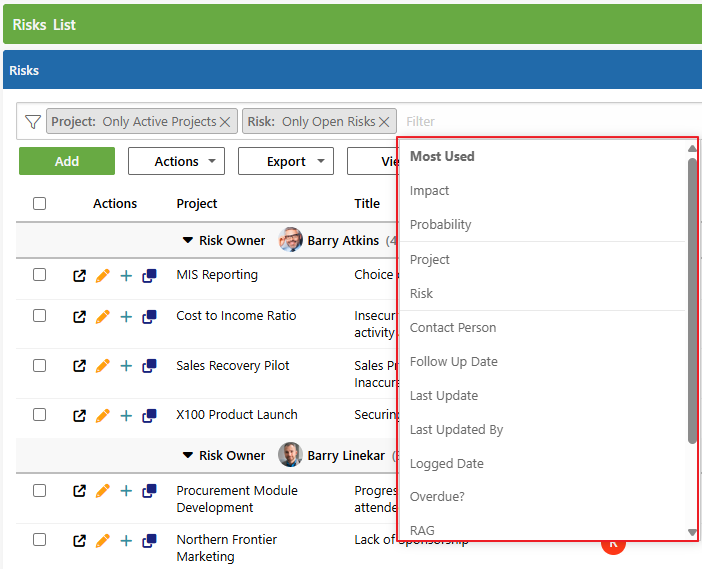The width and height of the screenshot is (702, 569).
Task: Remove the Only Open Risks filter
Action: tap(384, 122)
